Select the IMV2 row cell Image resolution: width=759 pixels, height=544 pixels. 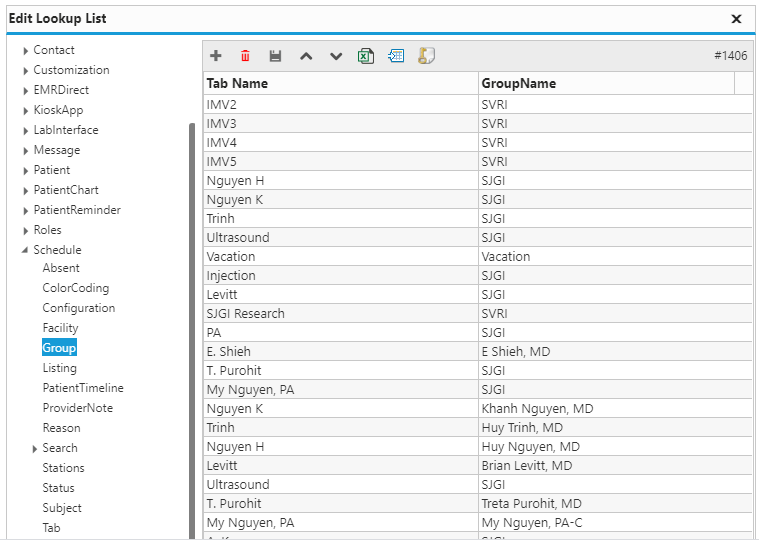pyautogui.click(x=341, y=105)
